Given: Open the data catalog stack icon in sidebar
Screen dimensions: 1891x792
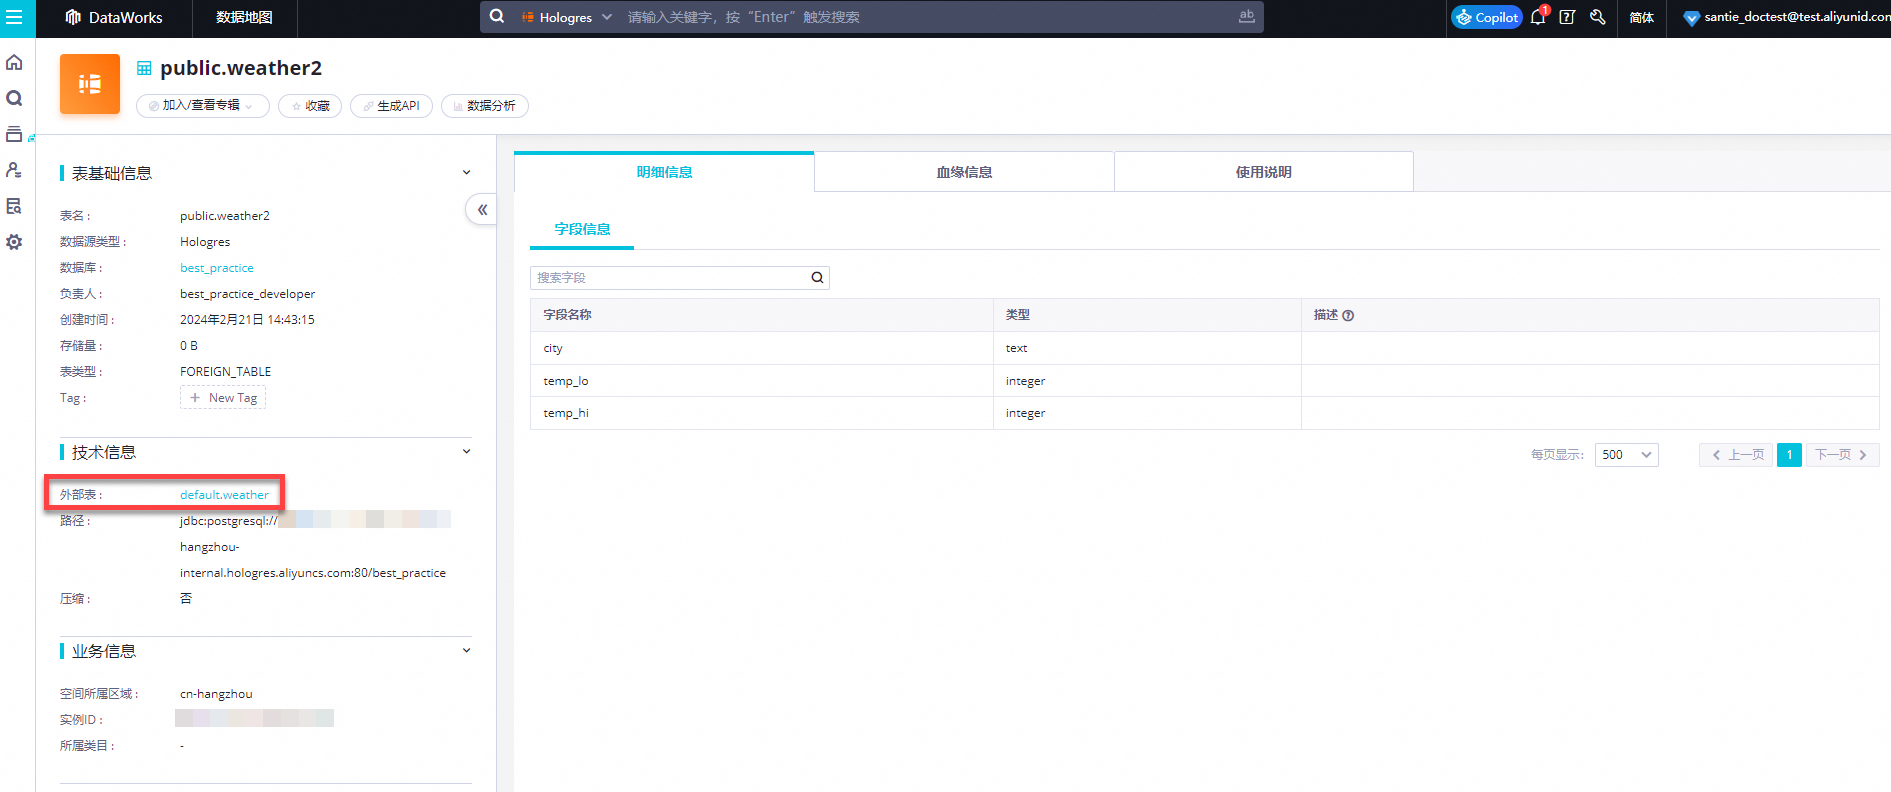Looking at the screenshot, I should [14, 134].
